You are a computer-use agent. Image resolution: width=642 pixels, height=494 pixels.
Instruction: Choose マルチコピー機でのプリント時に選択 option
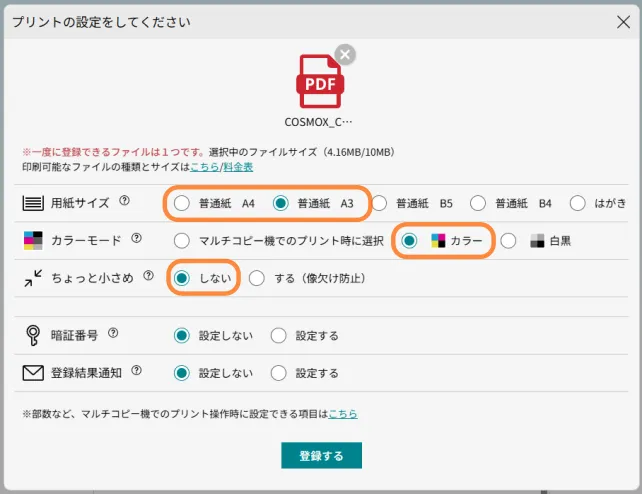(x=181, y=240)
